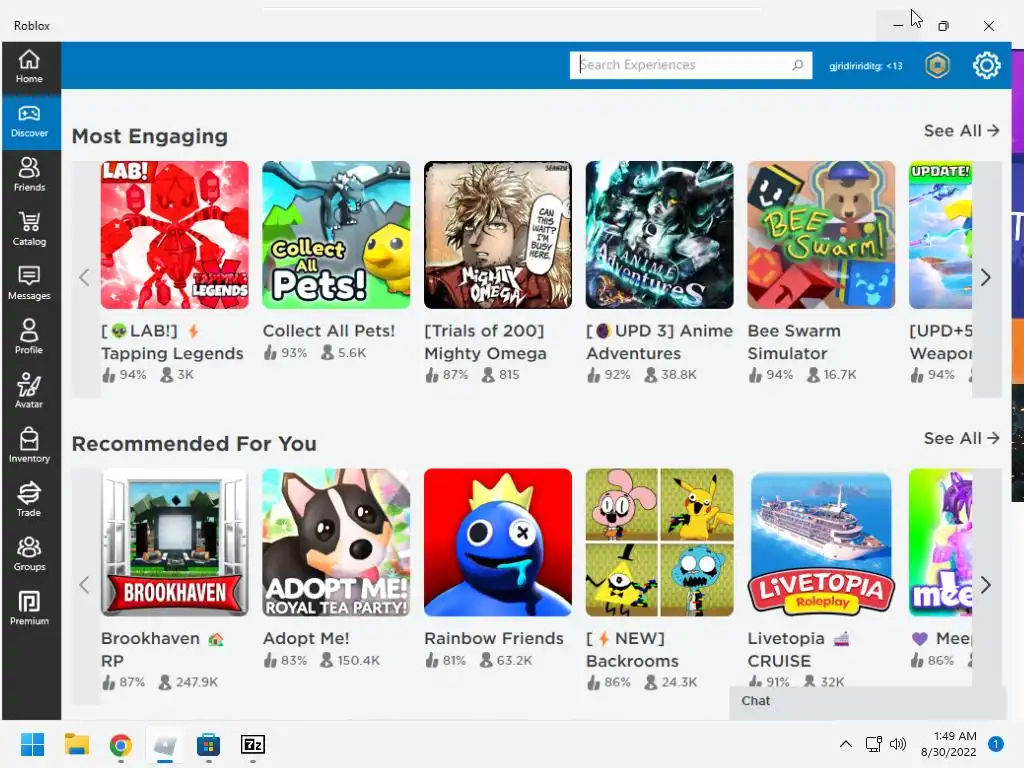The width and height of the screenshot is (1024, 768).
Task: Open the Catalog shopping cart icon
Action: 29,229
